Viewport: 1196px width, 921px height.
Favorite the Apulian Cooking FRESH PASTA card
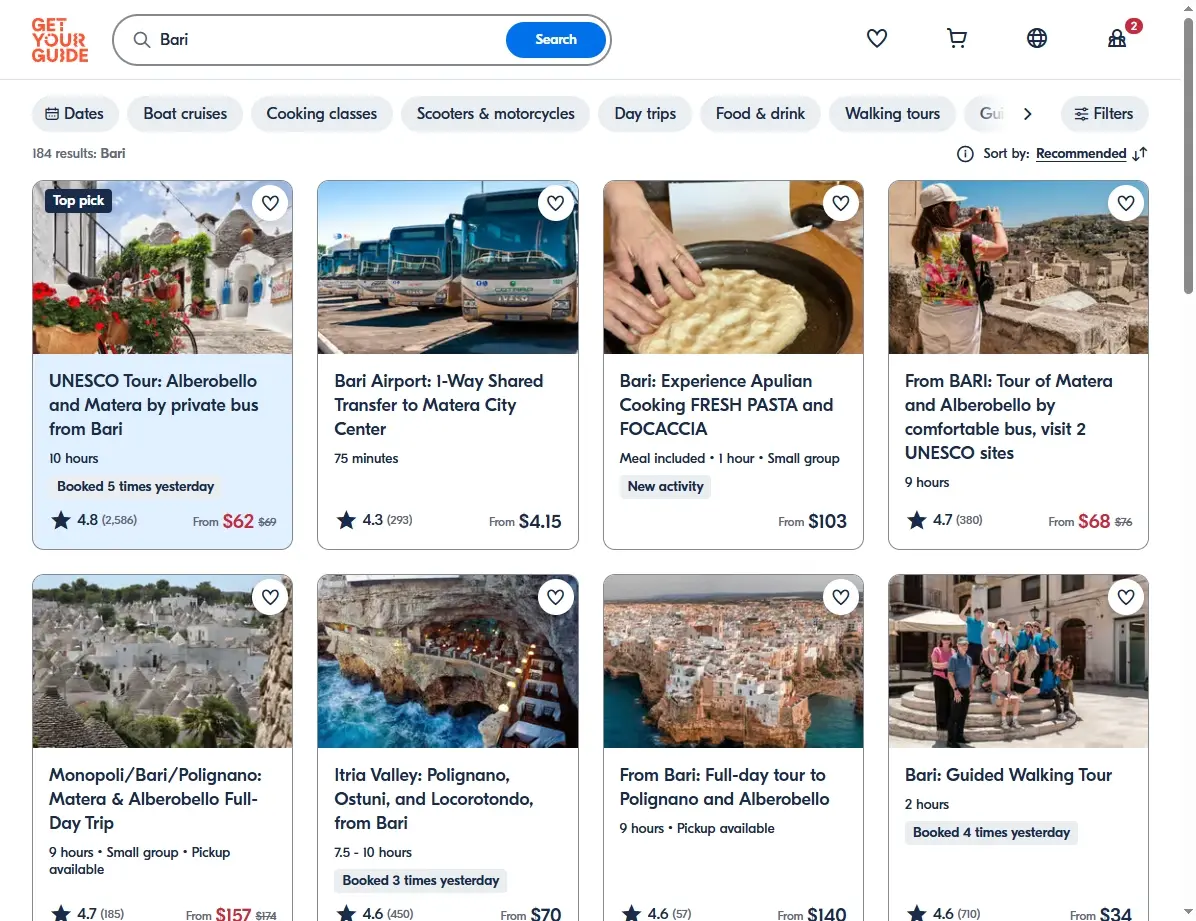tap(841, 203)
